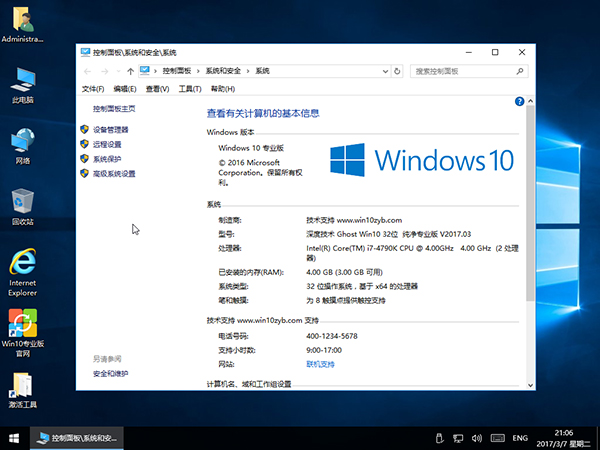Click the shield icon beside 远程设置
This screenshot has height=450, width=600.
coord(85,144)
